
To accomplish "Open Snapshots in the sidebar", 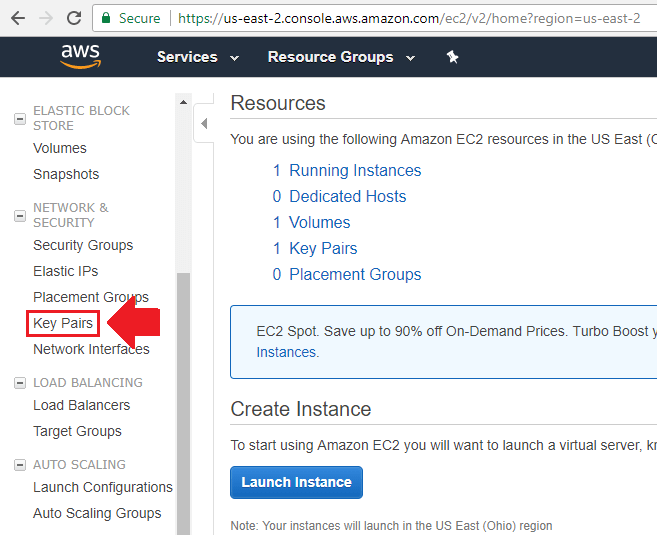I will 66,174.
